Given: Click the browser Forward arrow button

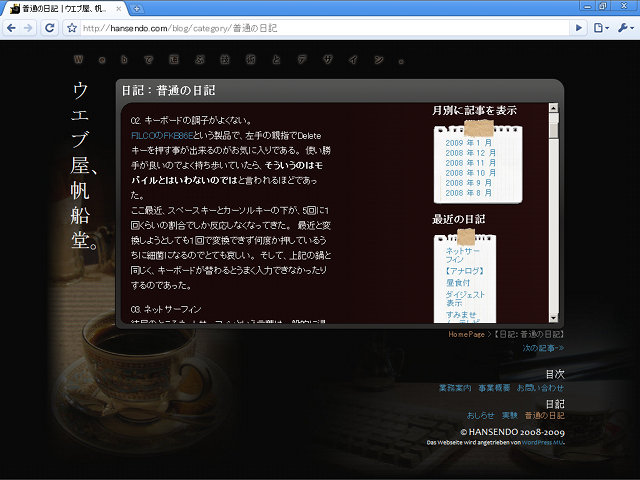Looking at the screenshot, I should click(29, 28).
